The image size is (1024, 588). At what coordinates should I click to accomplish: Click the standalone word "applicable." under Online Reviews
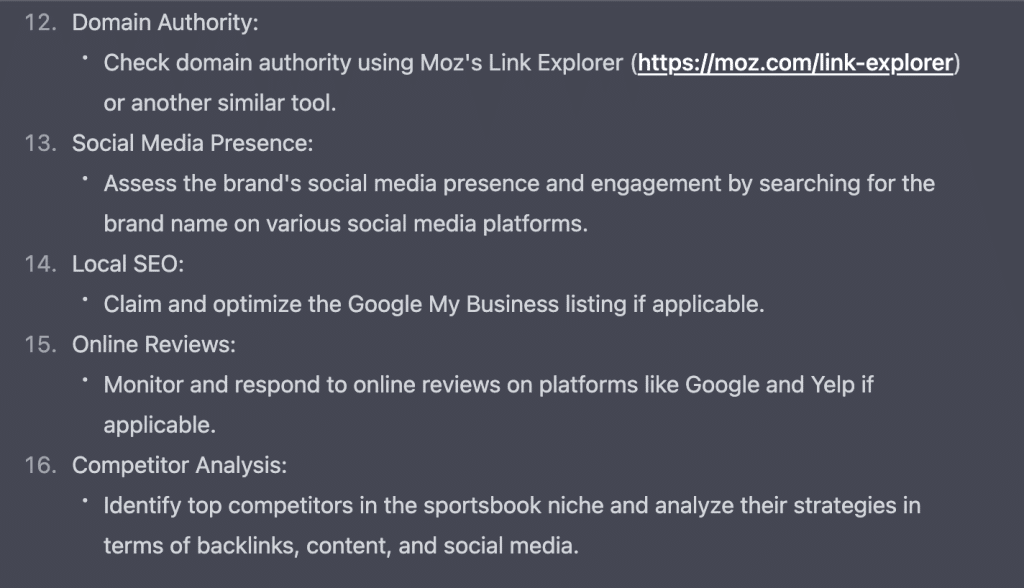(159, 425)
